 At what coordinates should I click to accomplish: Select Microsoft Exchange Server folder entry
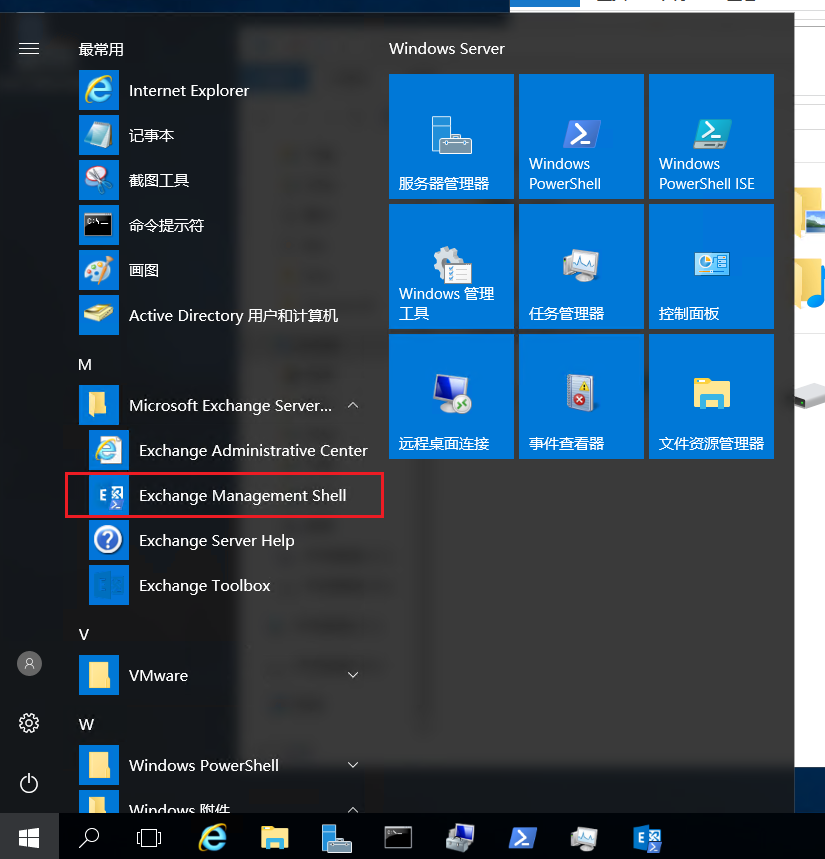pyautogui.click(x=219, y=405)
